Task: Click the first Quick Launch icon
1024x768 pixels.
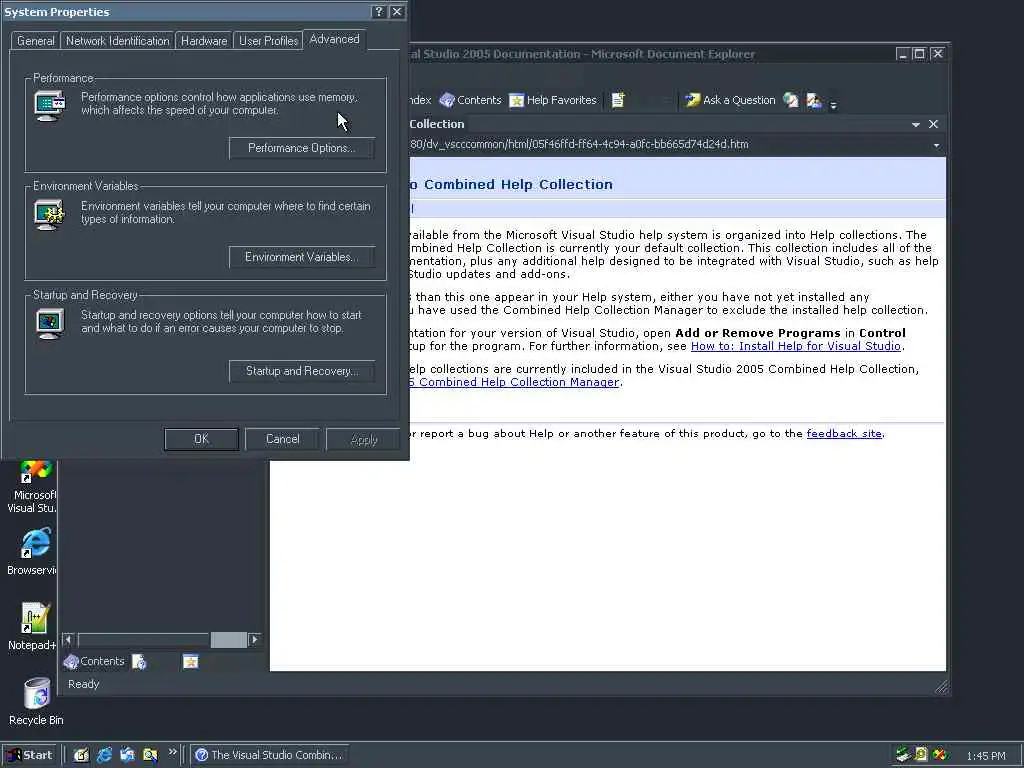Action: [x=80, y=755]
